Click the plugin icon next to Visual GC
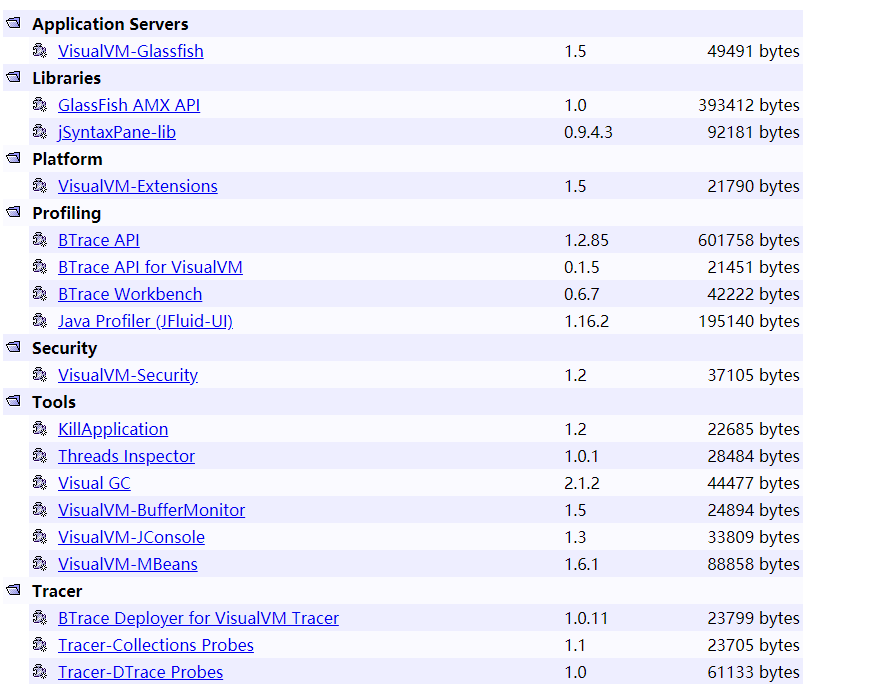The image size is (891, 684). pos(40,482)
